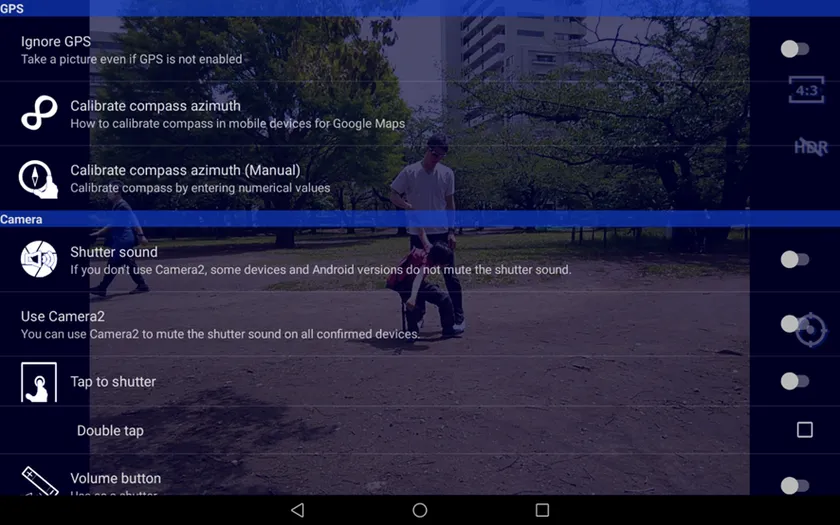Select the Shutter sound label
The image size is (840, 525).
[114, 252]
